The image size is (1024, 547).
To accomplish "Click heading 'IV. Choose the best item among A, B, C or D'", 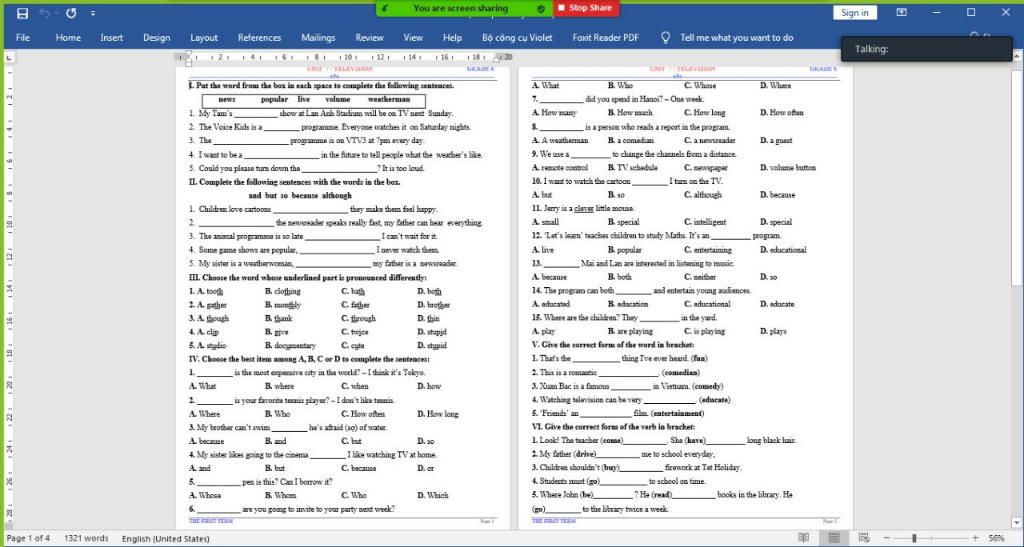I will coord(309,359).
